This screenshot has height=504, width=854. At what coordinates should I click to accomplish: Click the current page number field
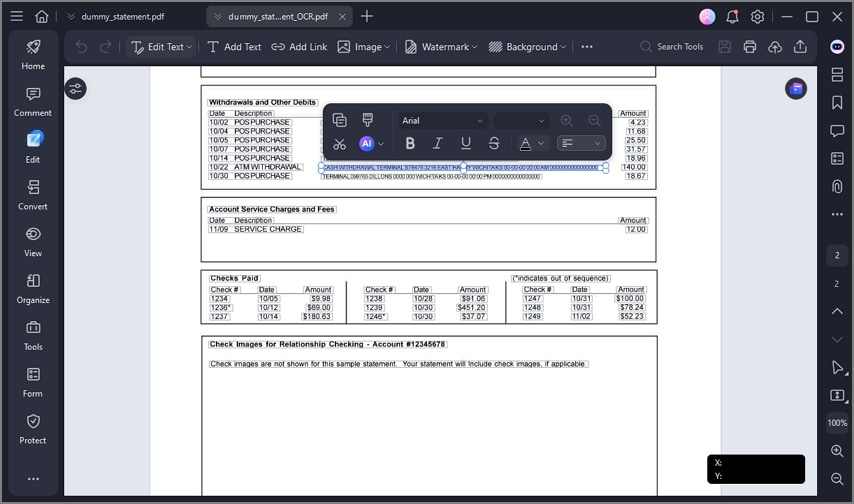837,256
